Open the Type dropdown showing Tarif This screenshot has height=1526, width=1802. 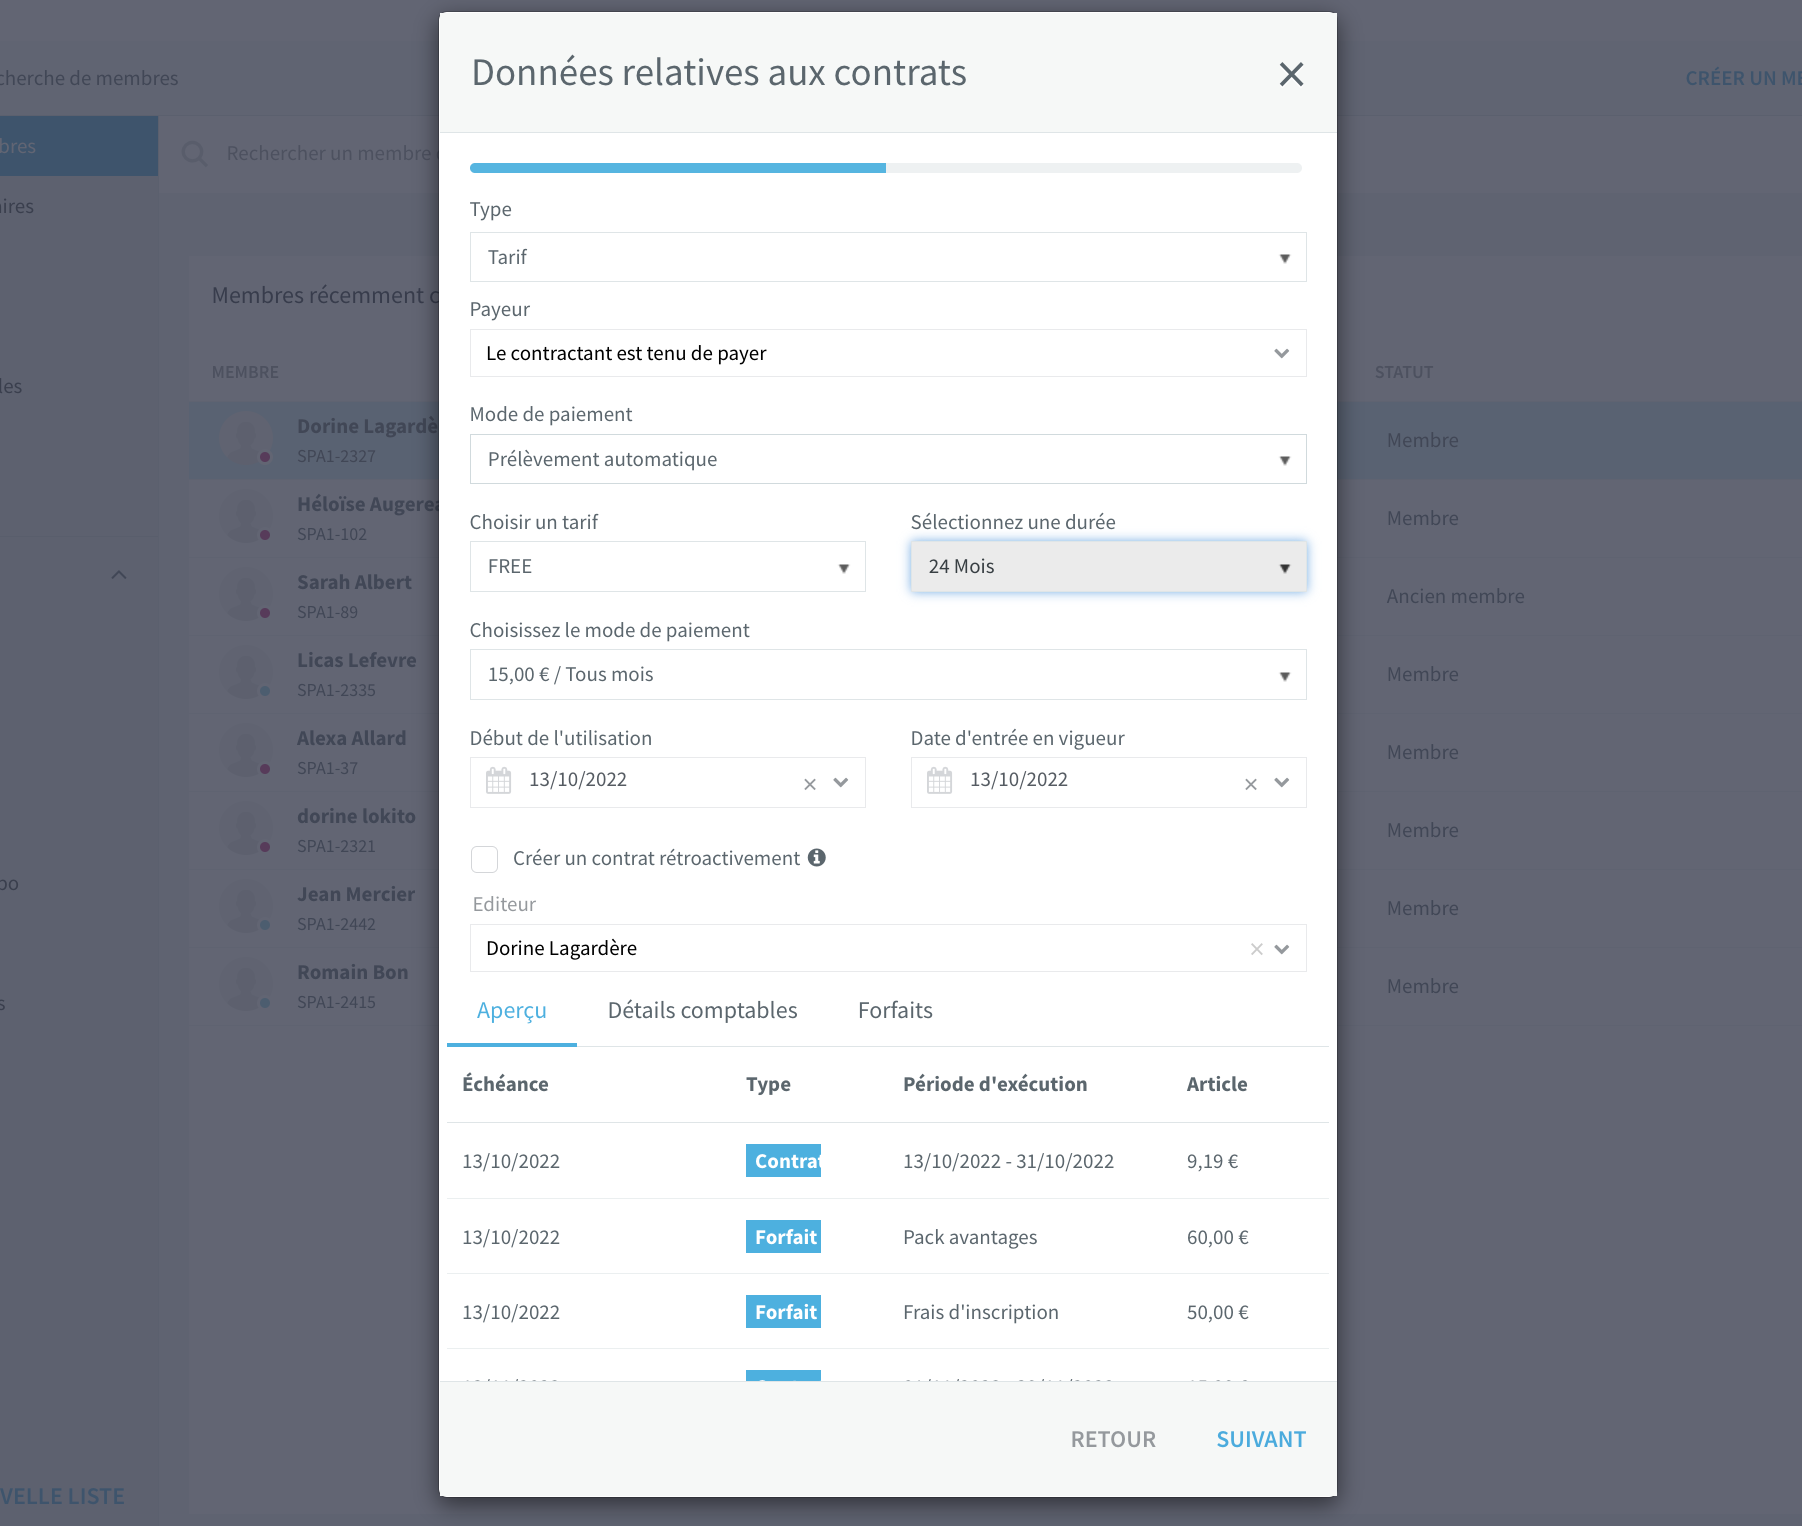[x=888, y=257]
